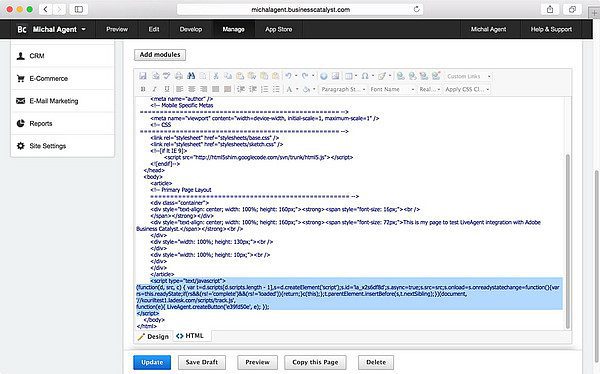Toggle Italic formatting
This screenshot has width=600, height=374.
tap(155, 89)
